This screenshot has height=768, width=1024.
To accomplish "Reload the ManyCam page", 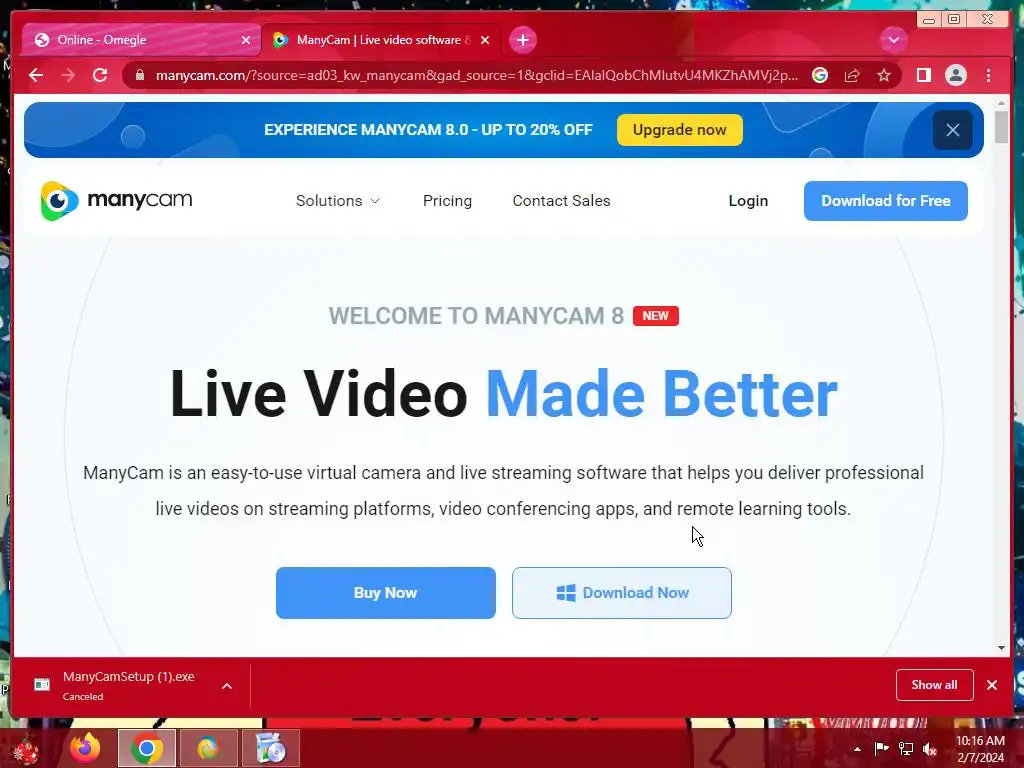I will coord(100,75).
